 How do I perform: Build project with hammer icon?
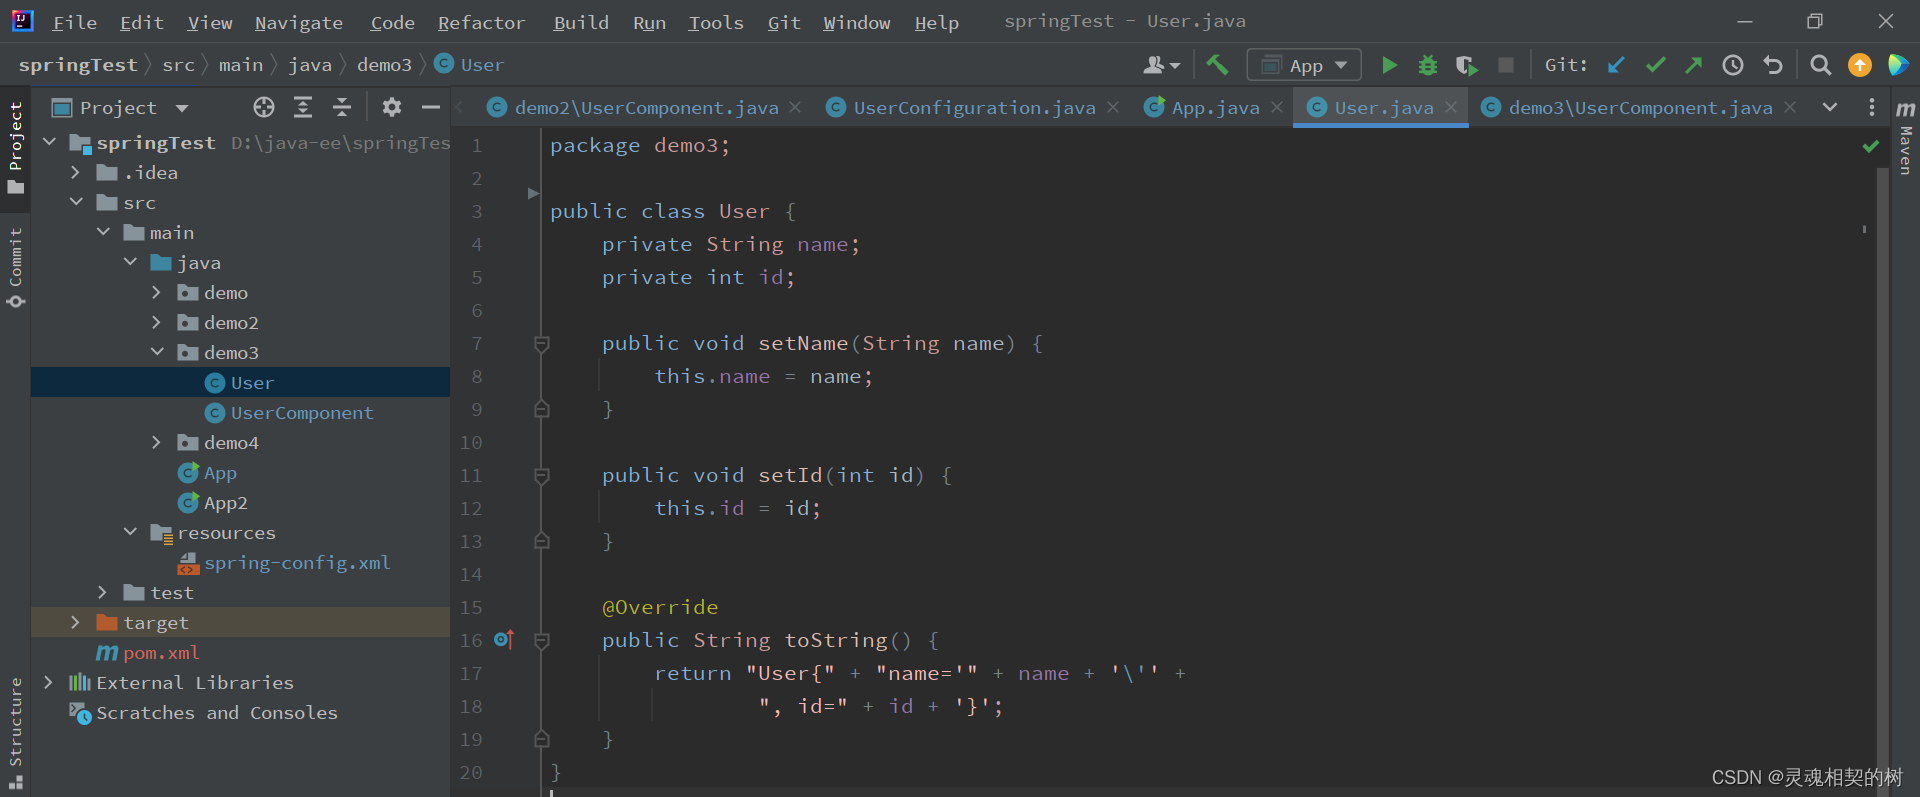coord(1217,65)
